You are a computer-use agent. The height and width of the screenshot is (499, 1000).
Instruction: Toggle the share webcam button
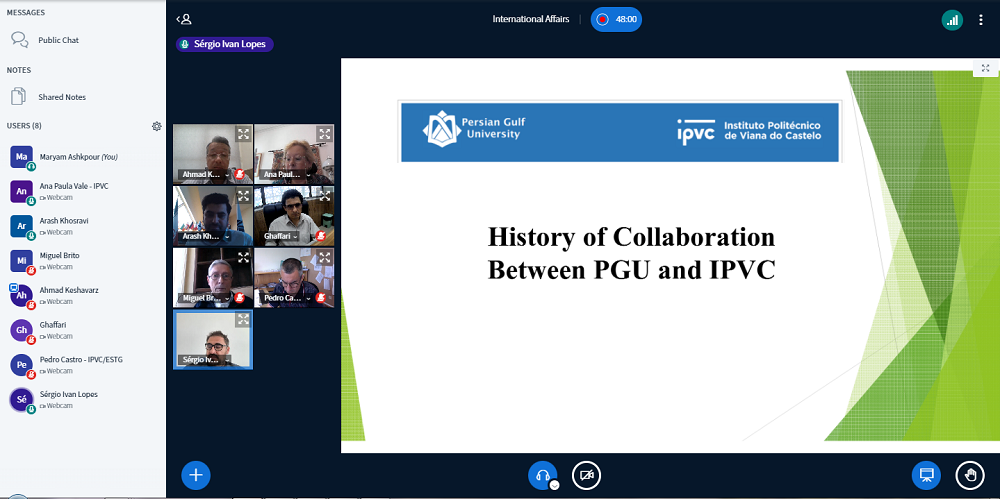(586, 475)
